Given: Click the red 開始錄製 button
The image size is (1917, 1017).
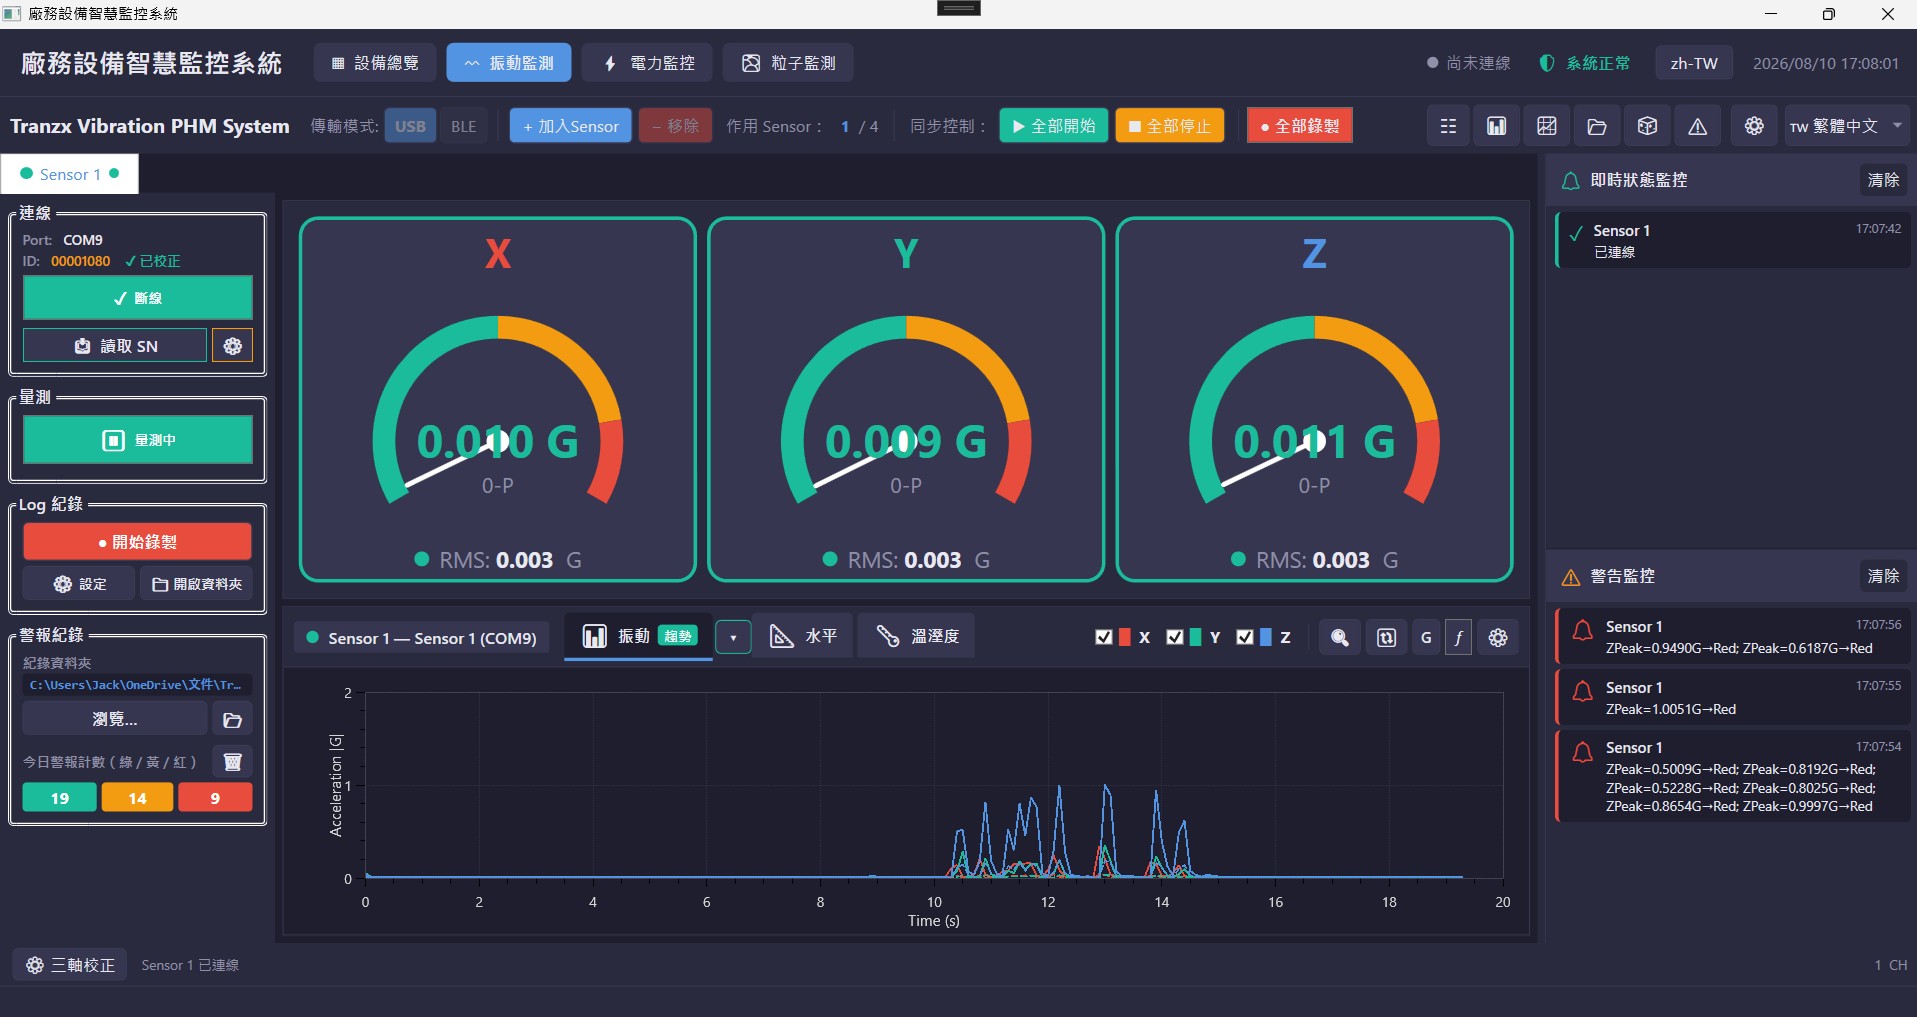Looking at the screenshot, I should tap(138, 542).
